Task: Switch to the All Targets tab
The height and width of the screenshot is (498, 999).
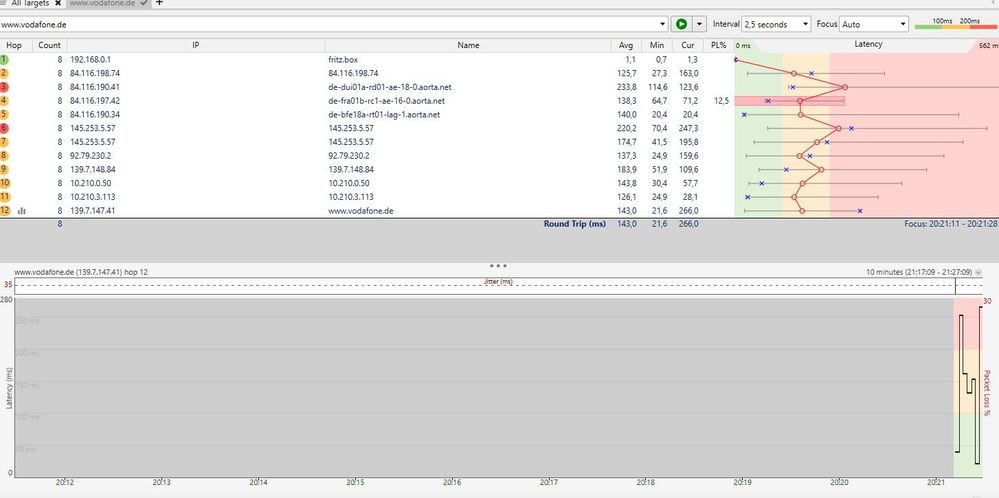Action: tap(29, 3)
